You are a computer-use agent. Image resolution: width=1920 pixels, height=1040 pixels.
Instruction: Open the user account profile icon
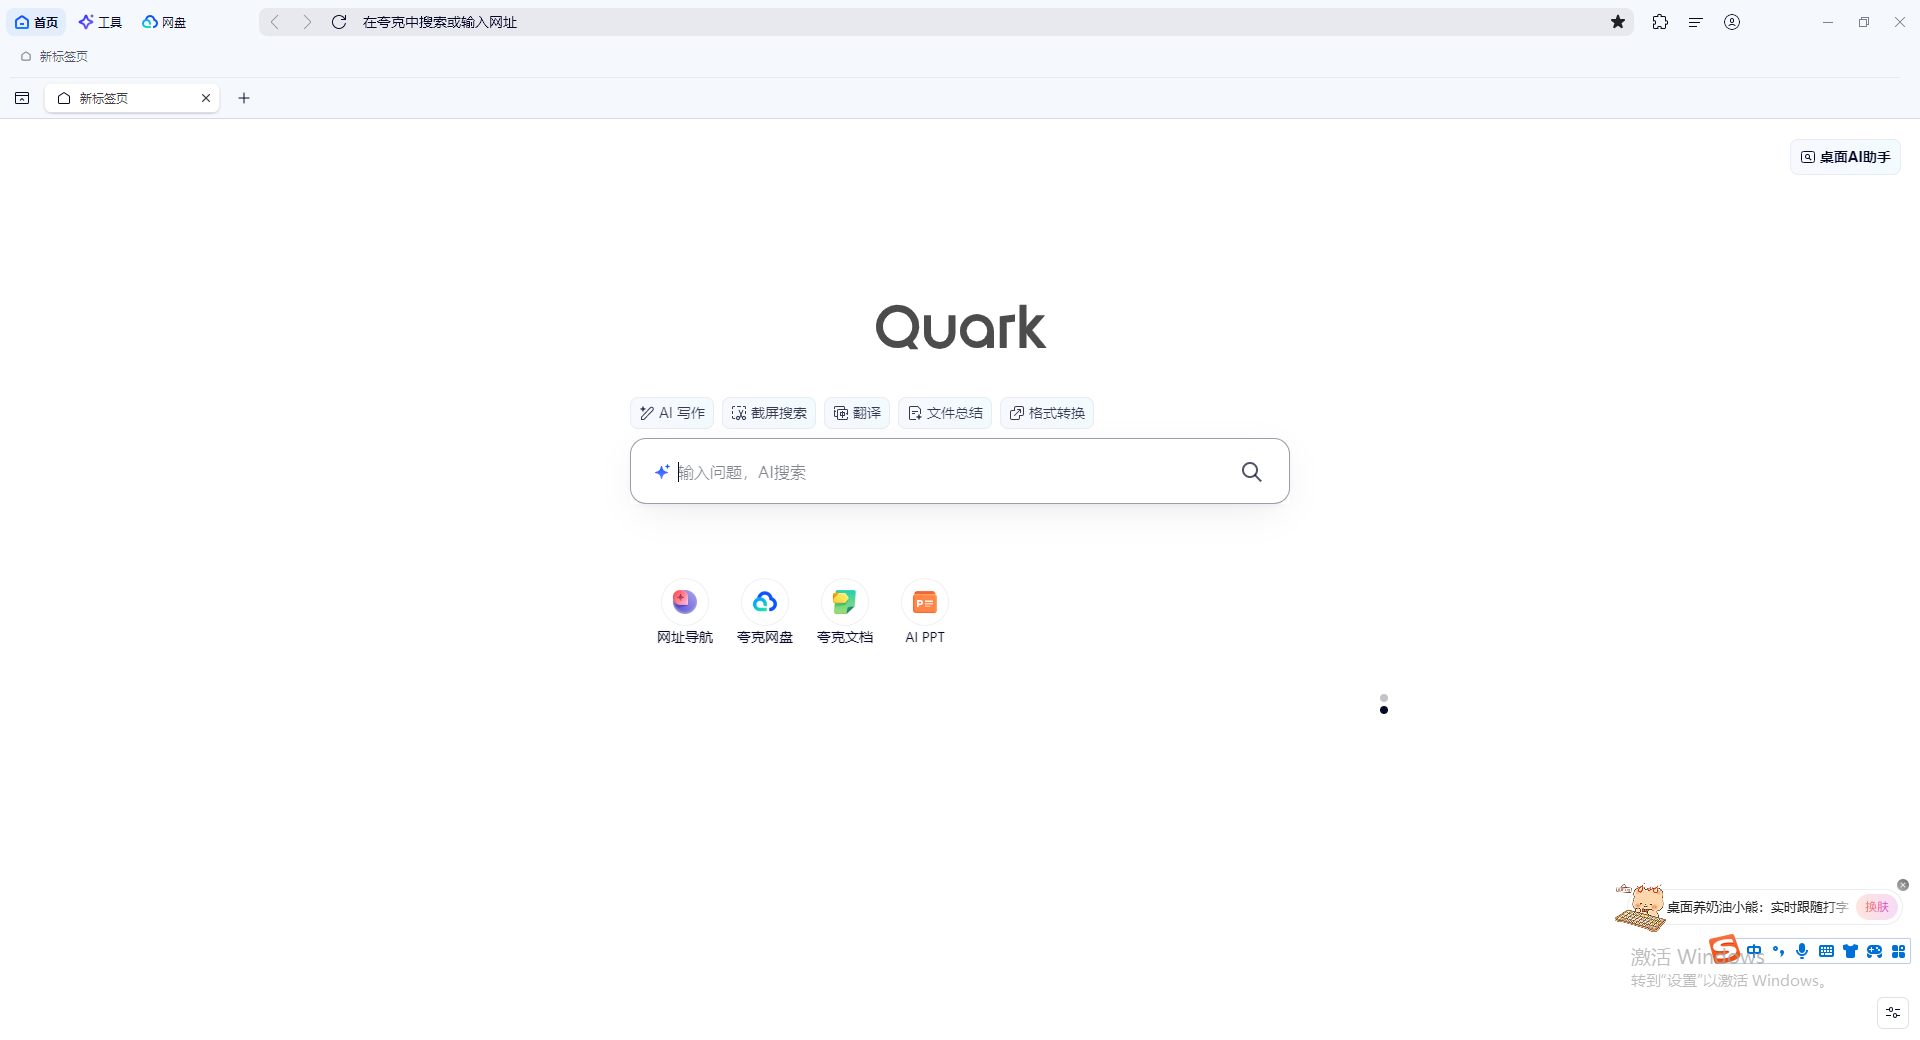click(x=1732, y=22)
